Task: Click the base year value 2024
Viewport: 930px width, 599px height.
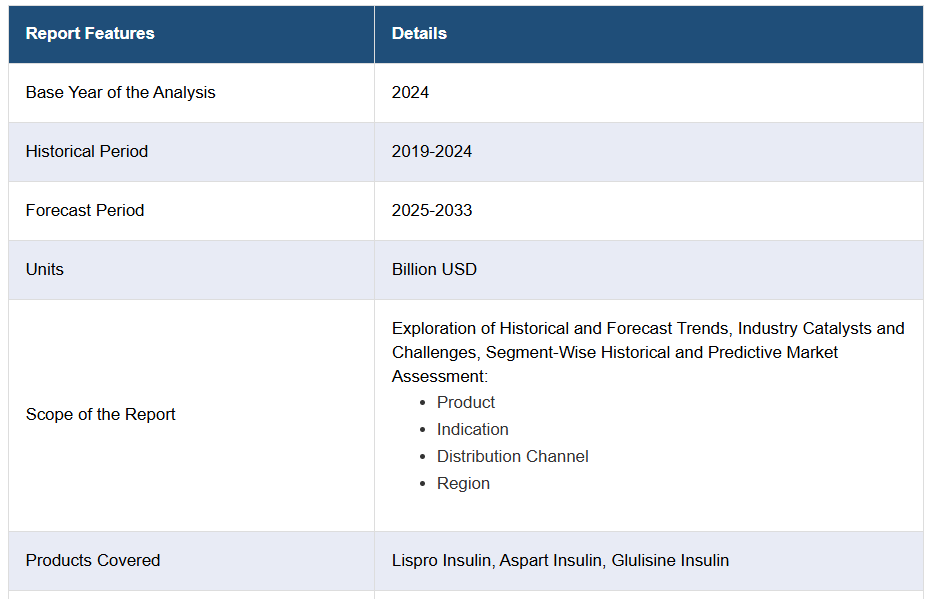Action: tap(410, 93)
